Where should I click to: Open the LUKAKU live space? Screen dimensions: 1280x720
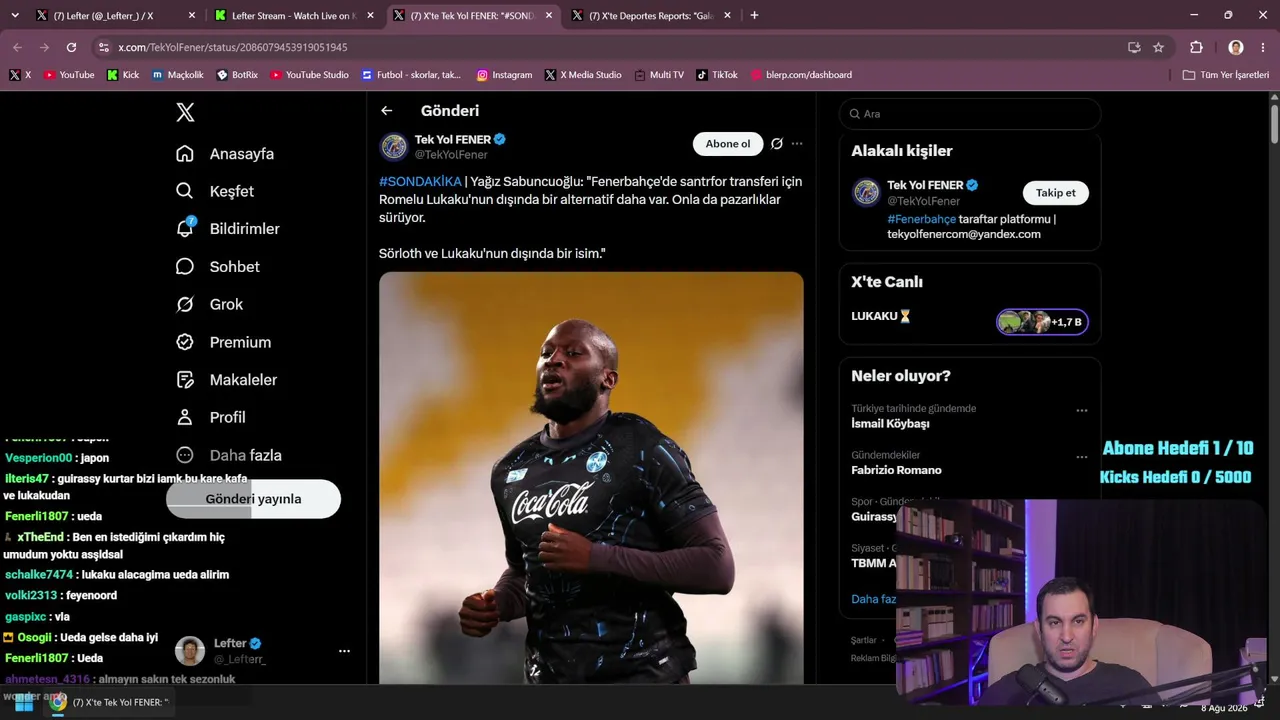point(969,321)
